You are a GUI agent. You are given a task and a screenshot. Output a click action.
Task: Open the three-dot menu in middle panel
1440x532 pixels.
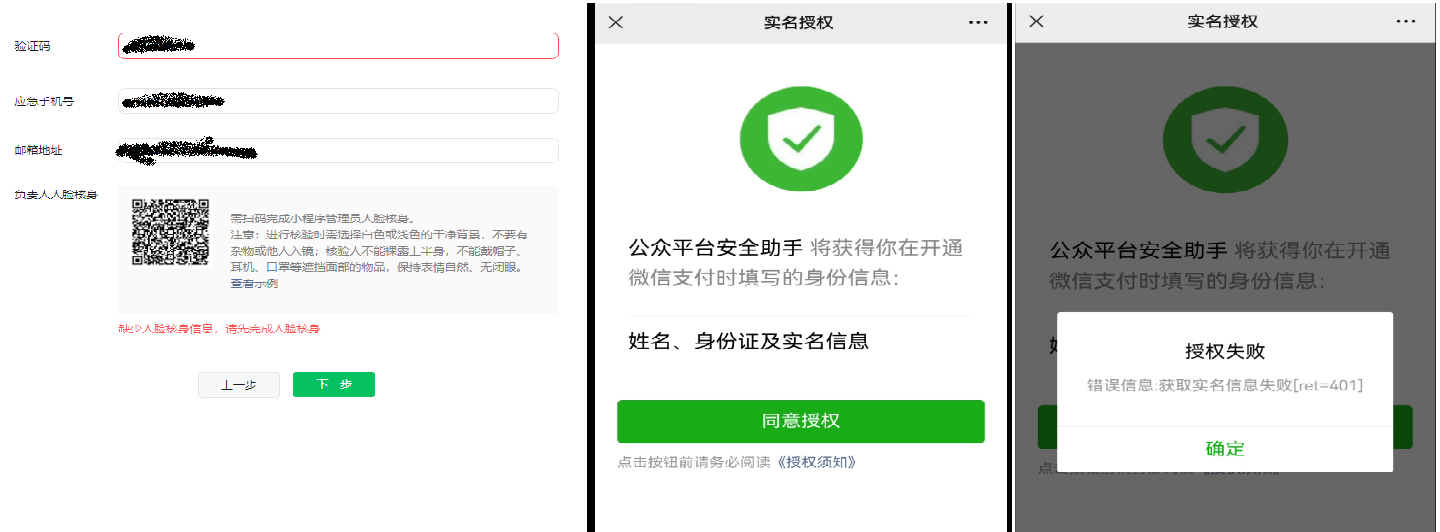978,22
